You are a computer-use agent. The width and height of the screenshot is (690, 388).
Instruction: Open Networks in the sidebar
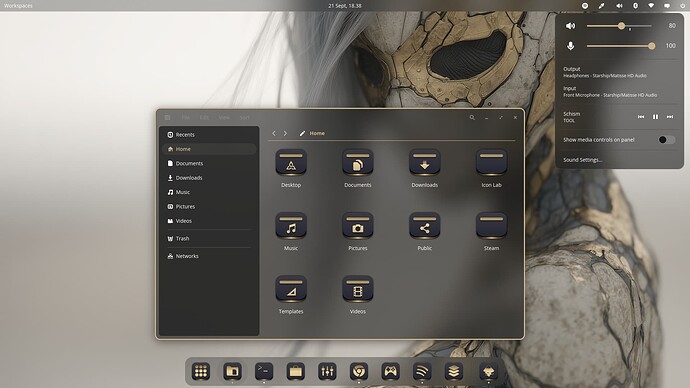(209, 256)
